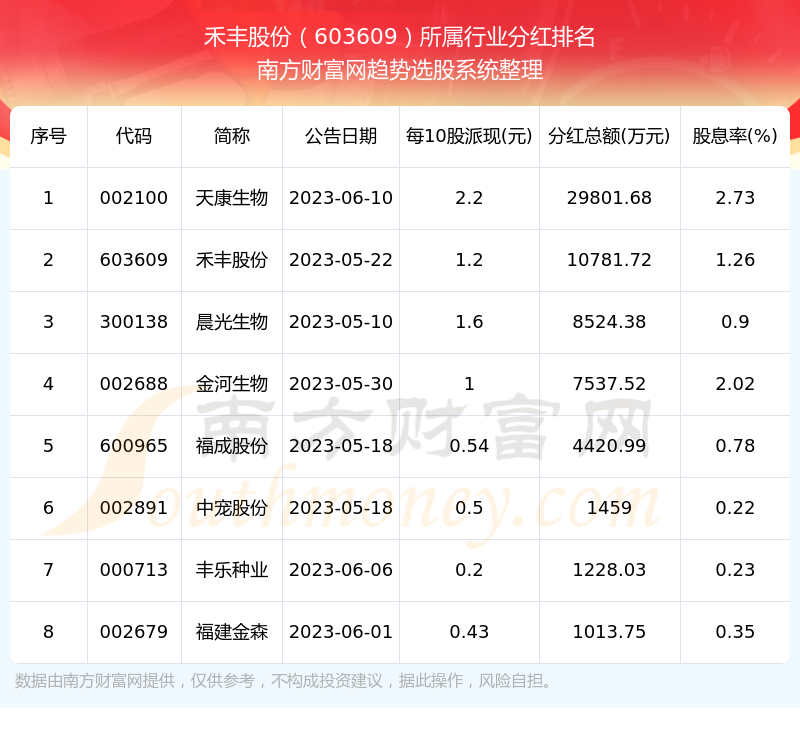The width and height of the screenshot is (800, 730).
Task: Click payout 0.2 in 丰乐种业 row
Action: tap(469, 570)
